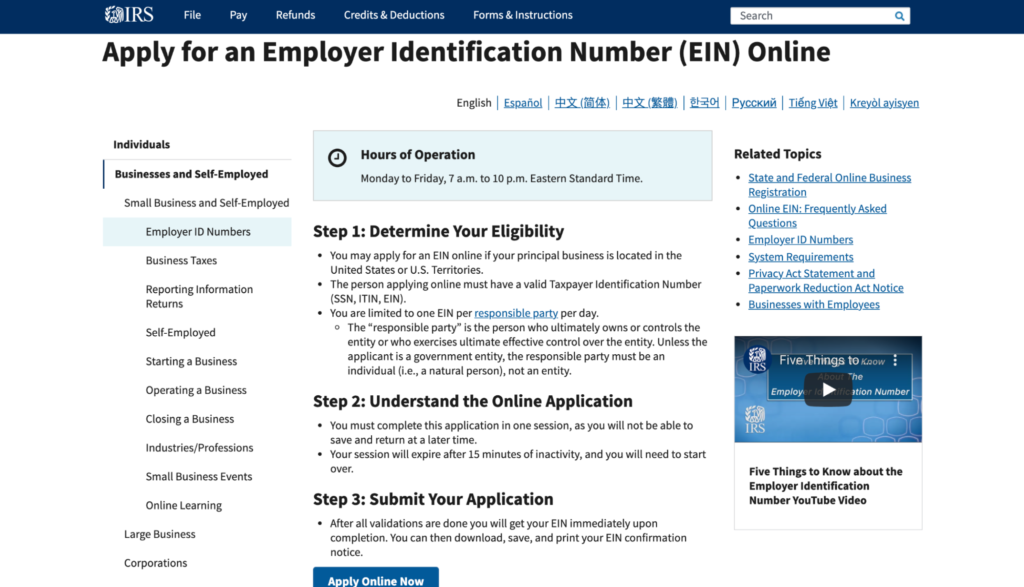Viewport: 1024px width, 587px height.
Task: Open State and Federal Online Business Registration link
Action: pos(829,185)
